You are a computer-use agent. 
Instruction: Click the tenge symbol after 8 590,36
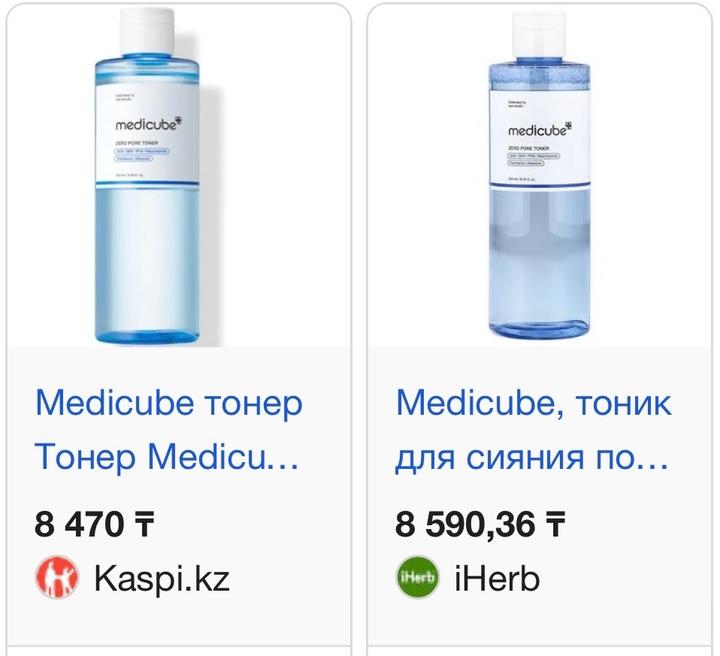(x=554, y=522)
